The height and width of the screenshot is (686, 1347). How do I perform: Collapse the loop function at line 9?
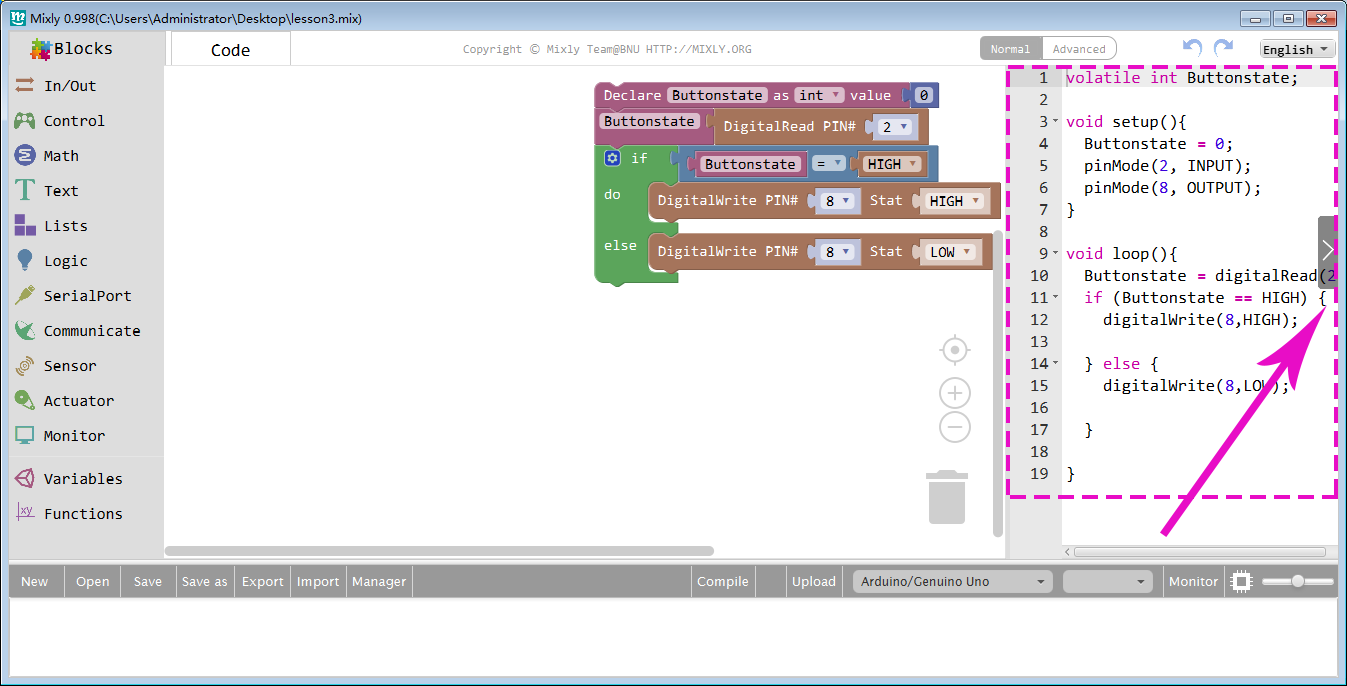[1055, 253]
